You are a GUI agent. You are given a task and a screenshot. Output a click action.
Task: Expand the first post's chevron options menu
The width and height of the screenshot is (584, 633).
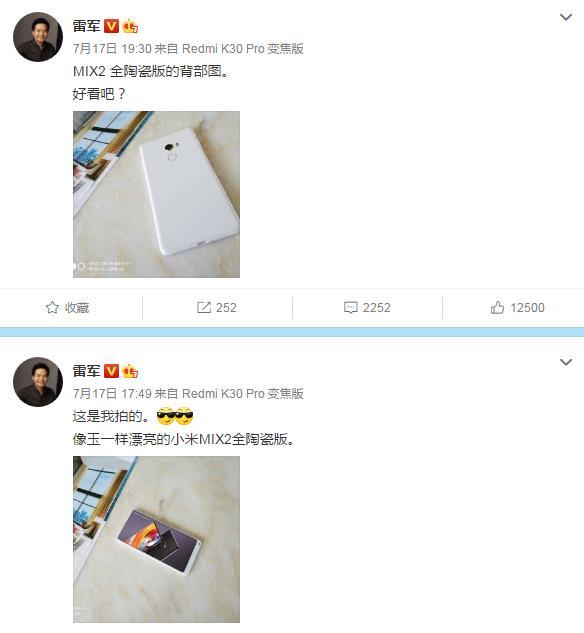tap(566, 17)
